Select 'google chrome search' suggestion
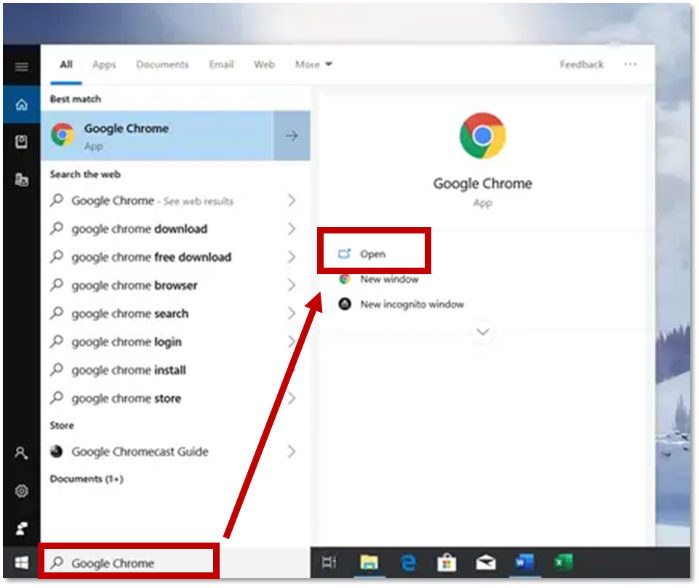699x588 pixels. pos(130,314)
